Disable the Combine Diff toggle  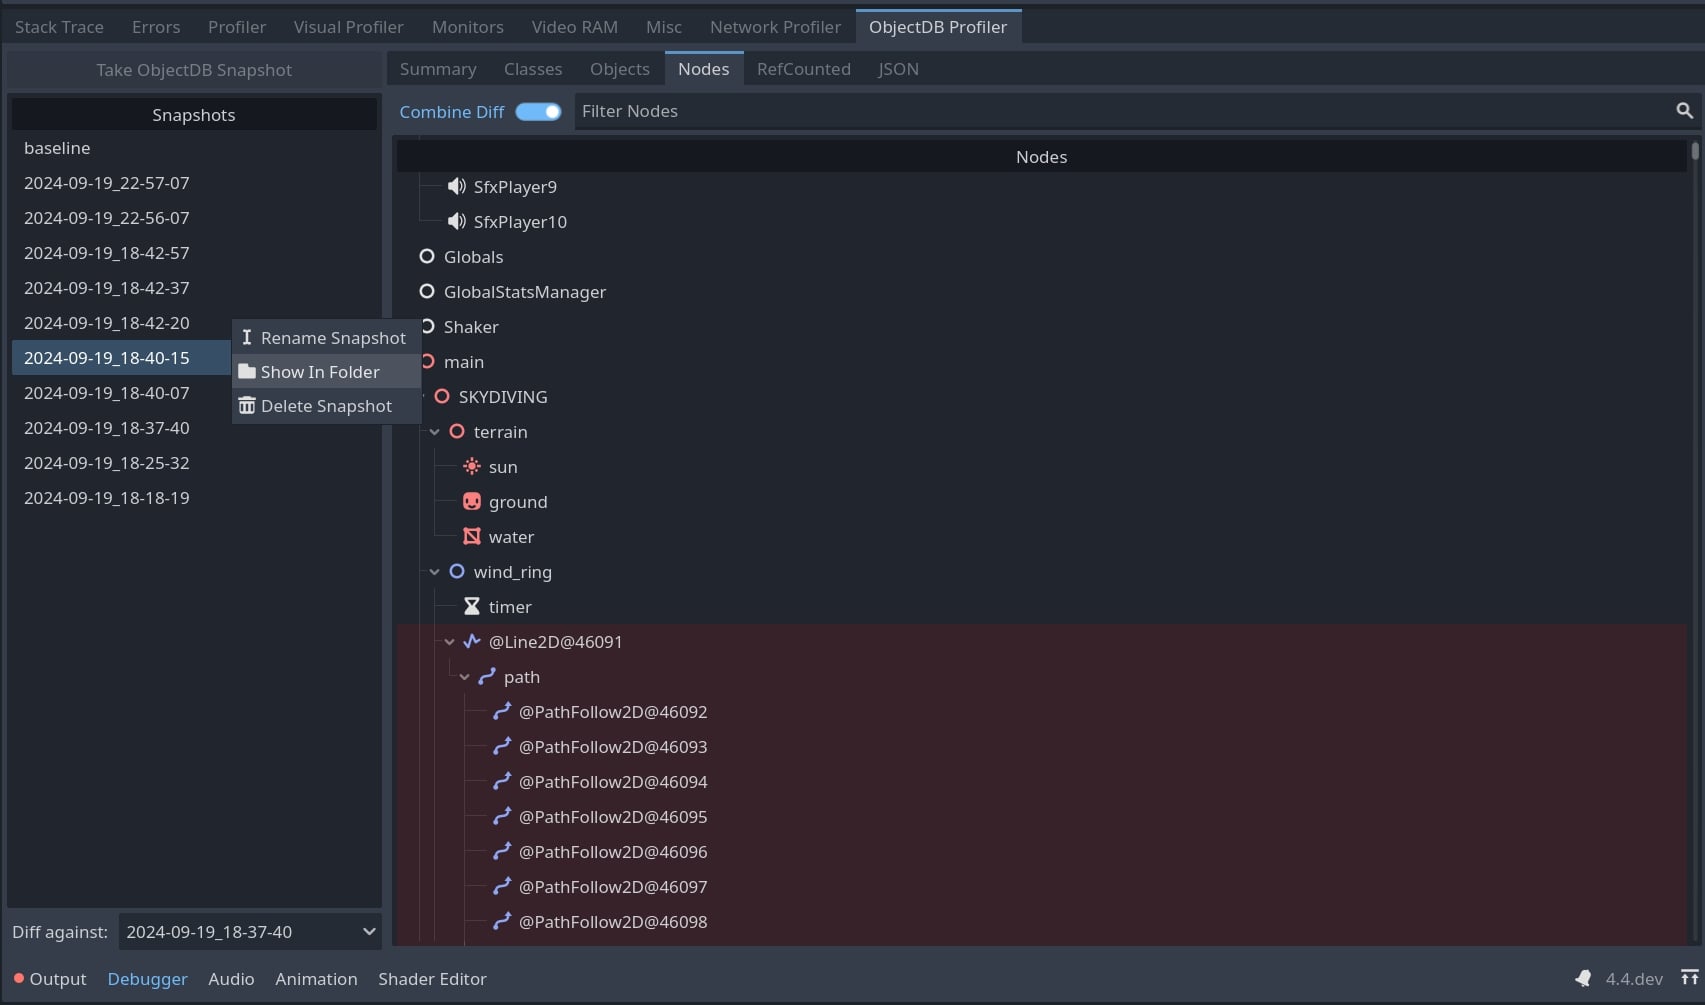538,111
